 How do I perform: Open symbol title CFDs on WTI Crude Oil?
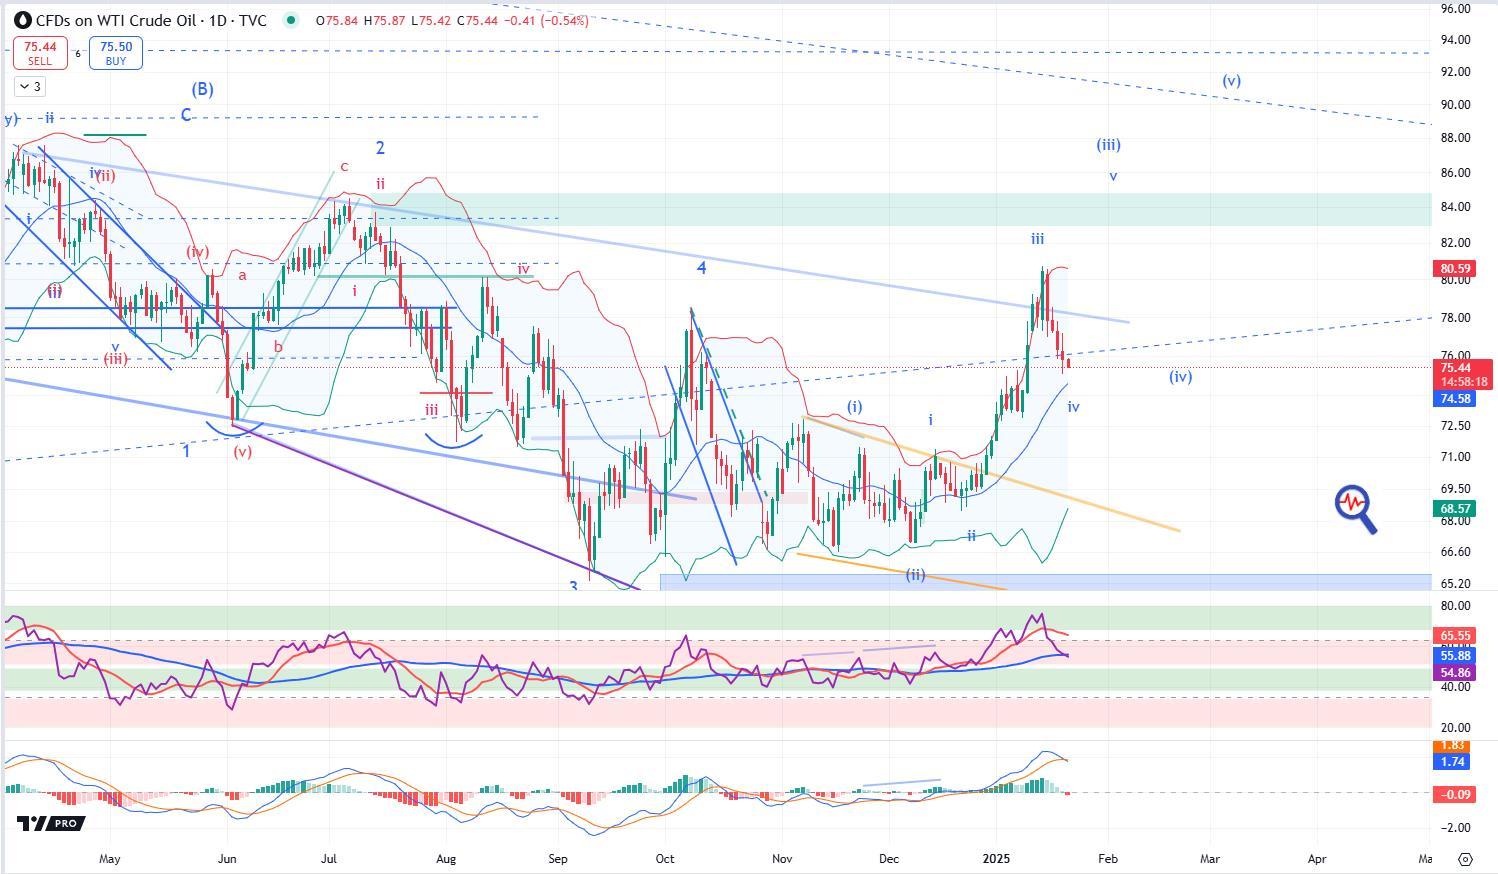tap(151, 20)
